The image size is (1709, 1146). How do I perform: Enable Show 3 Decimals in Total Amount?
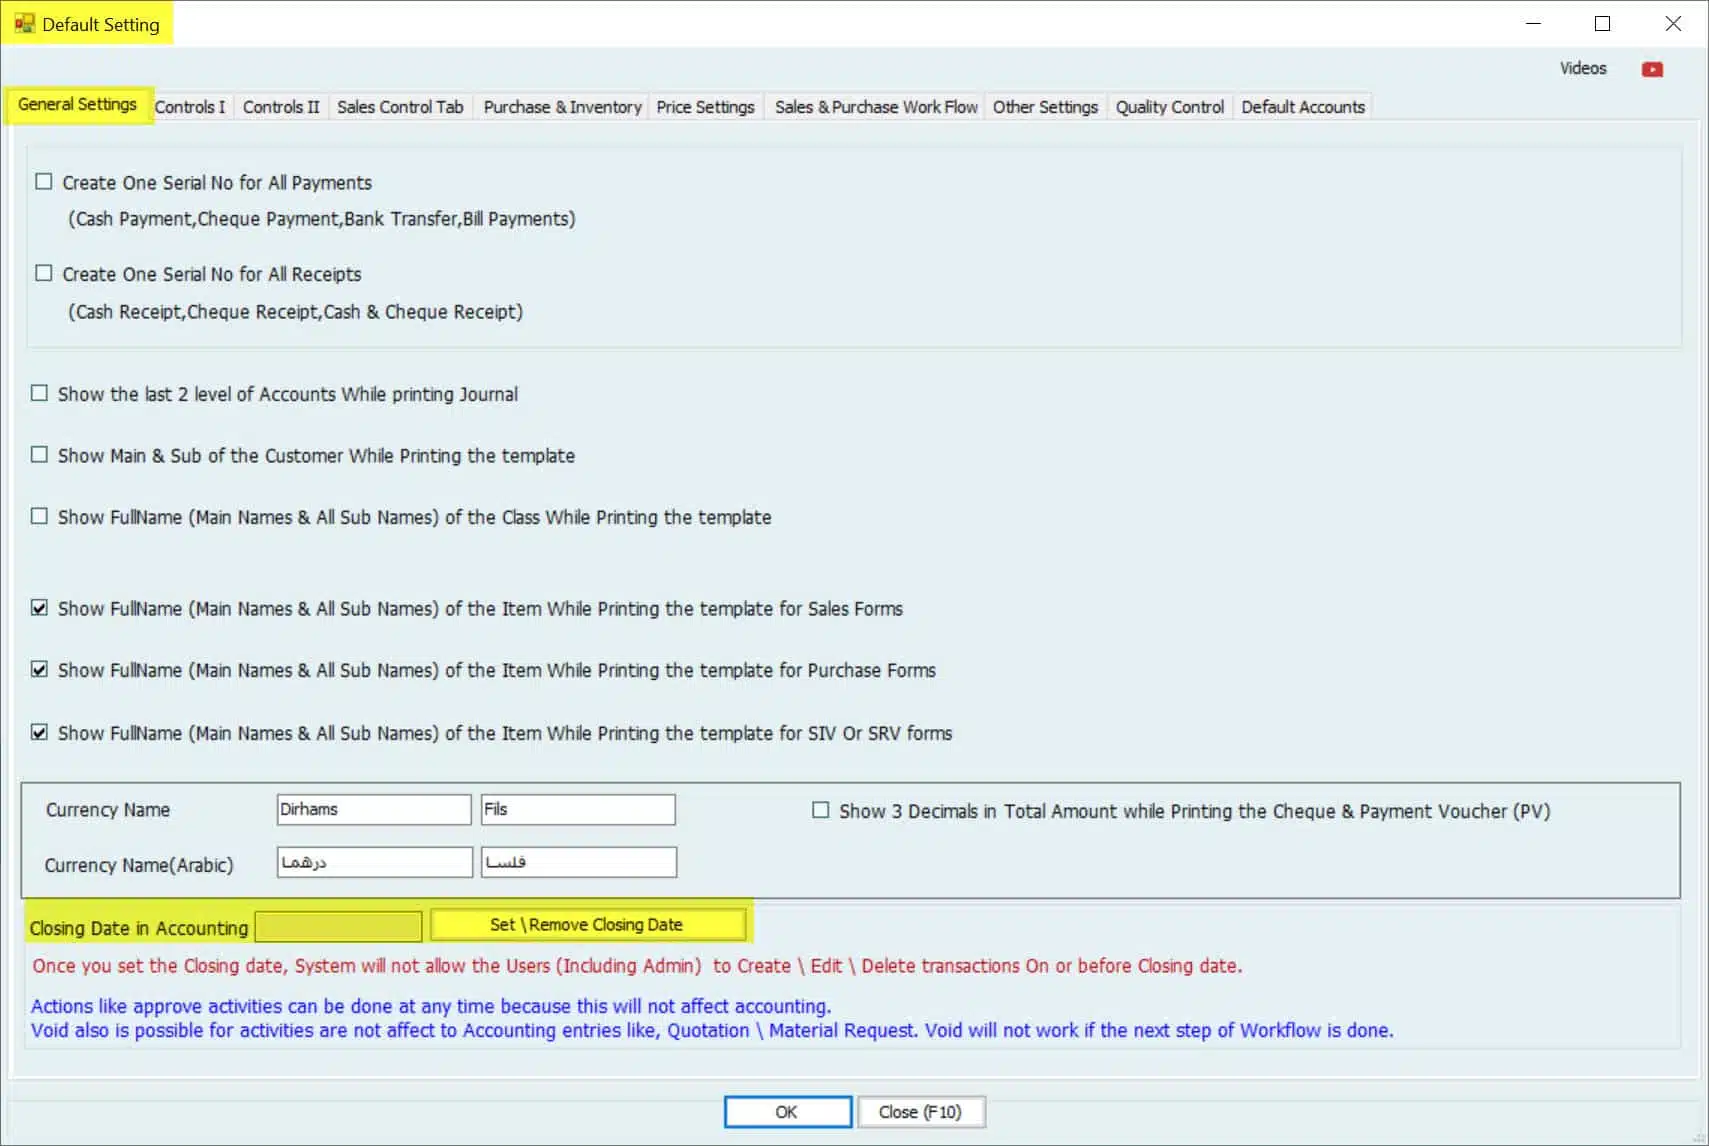pos(821,810)
